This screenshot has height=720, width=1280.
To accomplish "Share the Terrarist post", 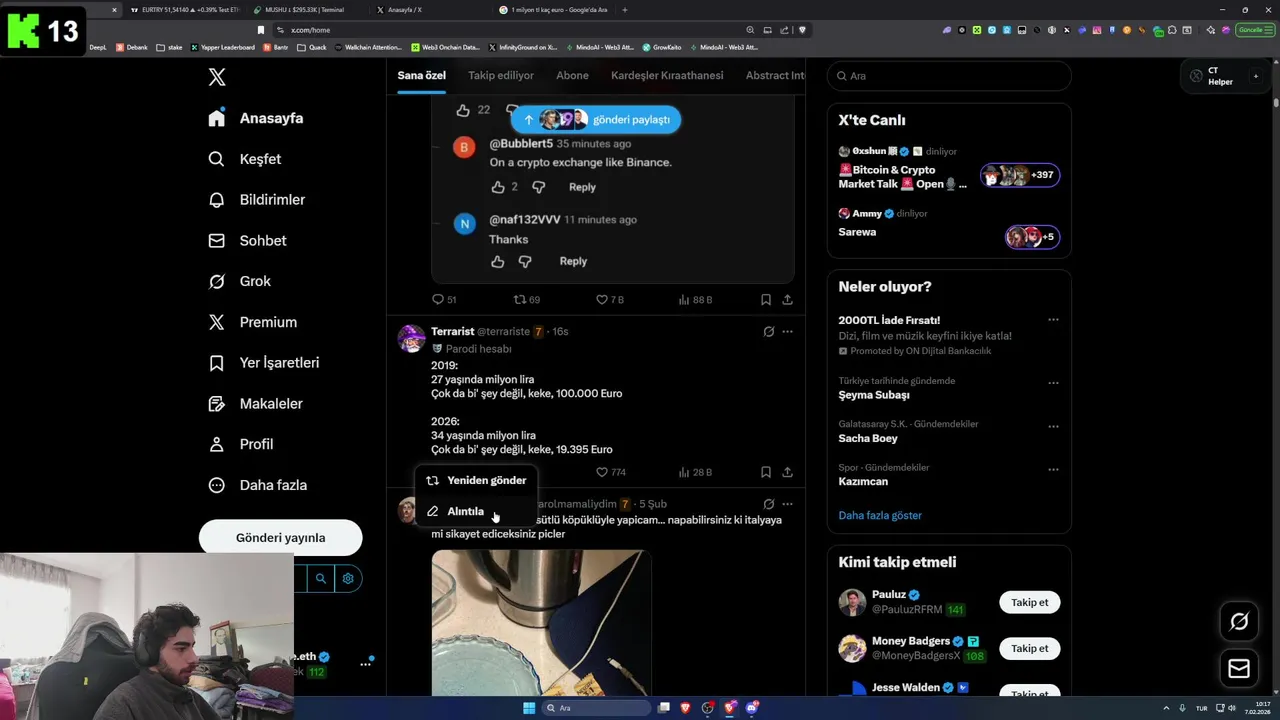I will click(788, 472).
